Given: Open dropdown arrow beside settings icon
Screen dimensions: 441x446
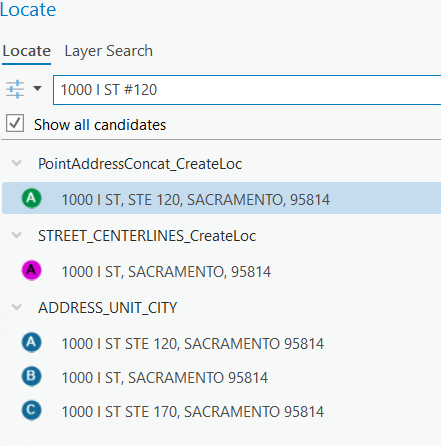Looking at the screenshot, I should [x=37, y=89].
